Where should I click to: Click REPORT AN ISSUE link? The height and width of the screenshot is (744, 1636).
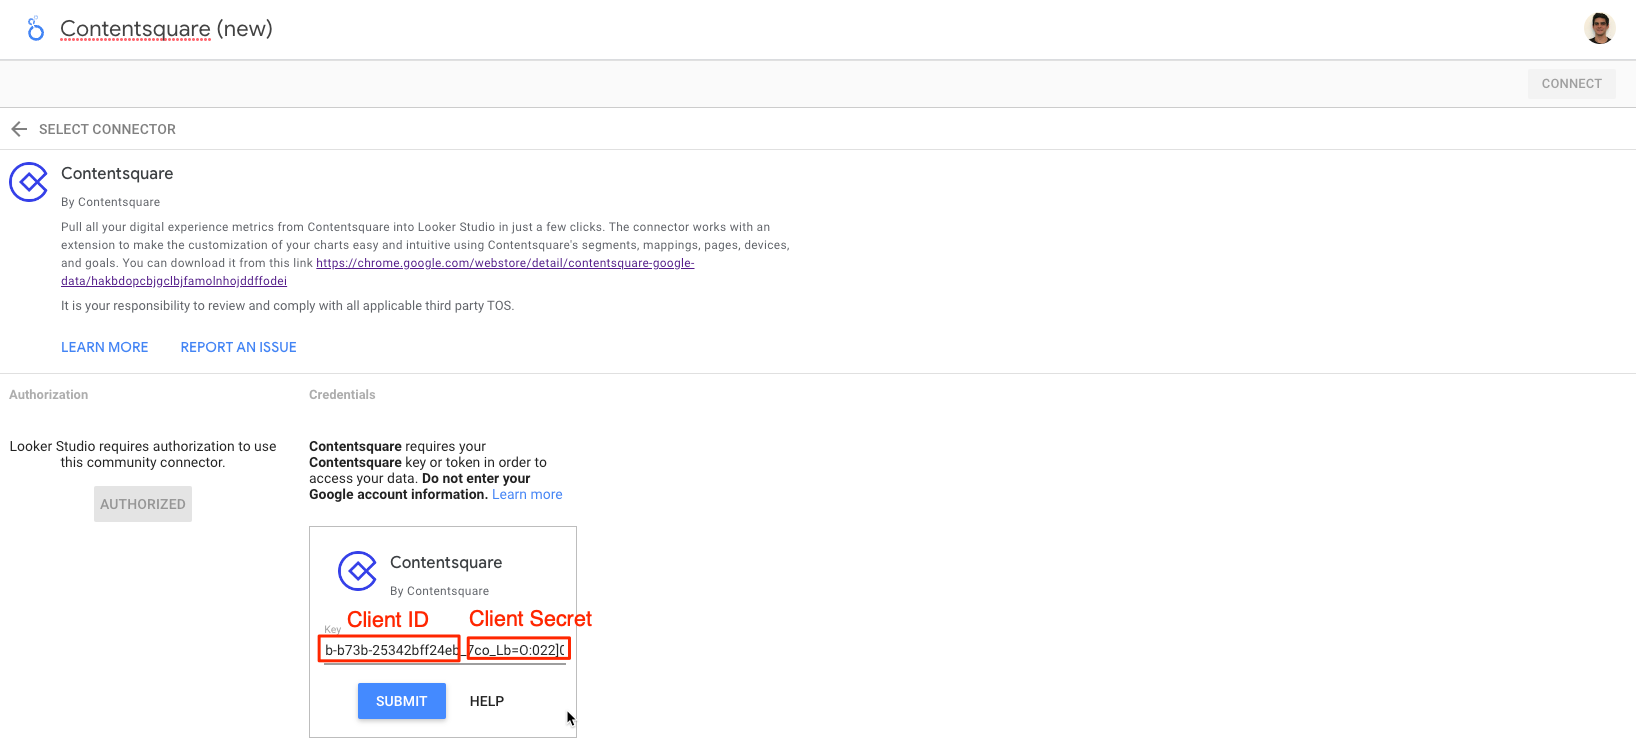click(x=238, y=347)
